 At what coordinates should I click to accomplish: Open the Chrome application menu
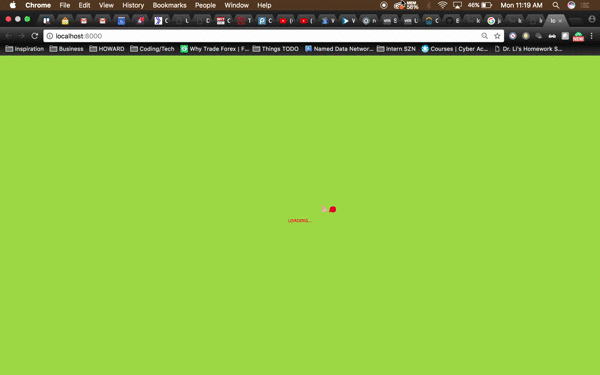point(38,5)
